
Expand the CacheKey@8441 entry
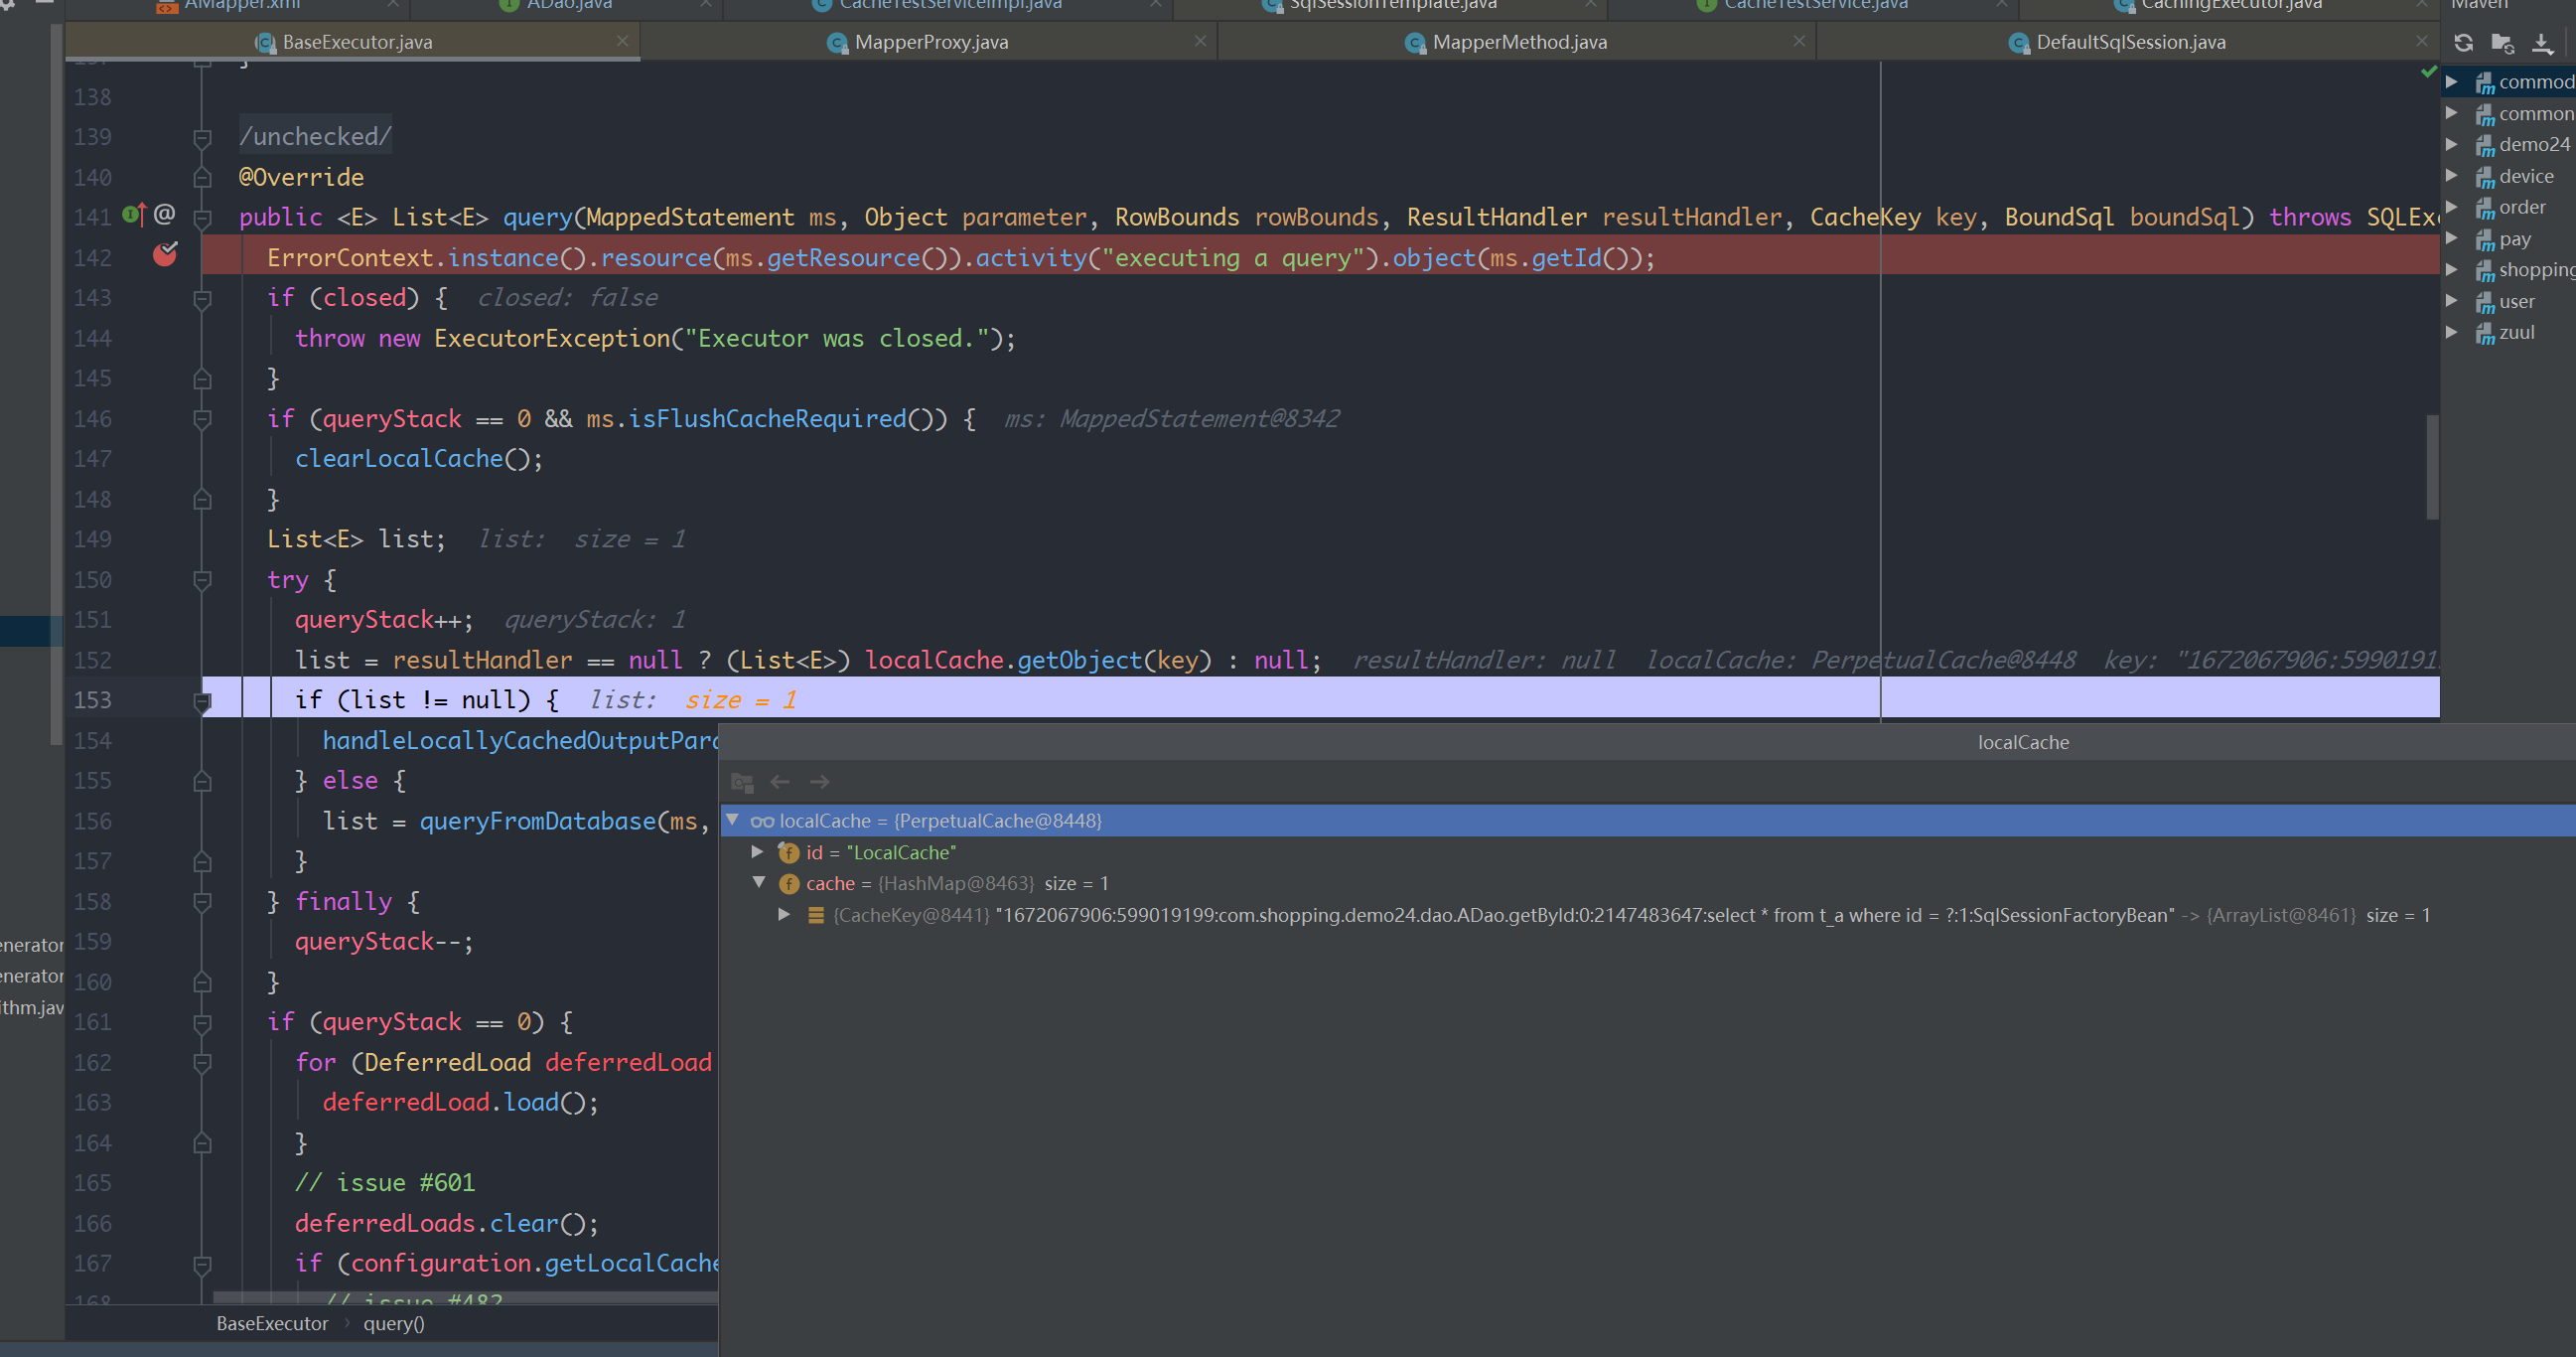pos(784,915)
